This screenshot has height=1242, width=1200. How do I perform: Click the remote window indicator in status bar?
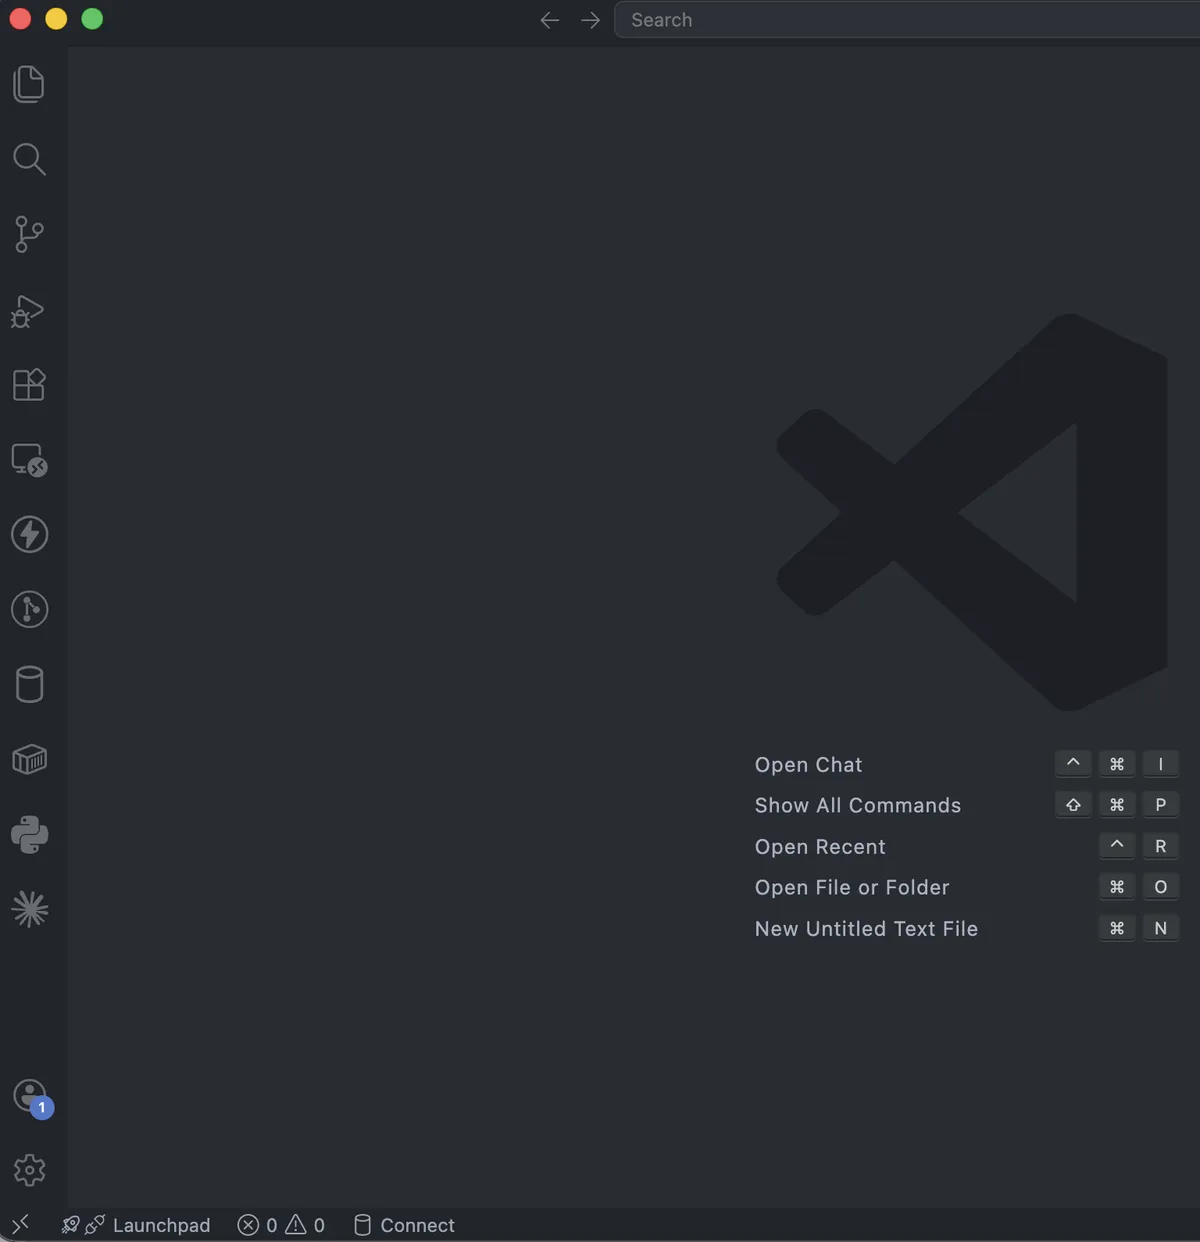[20, 1224]
